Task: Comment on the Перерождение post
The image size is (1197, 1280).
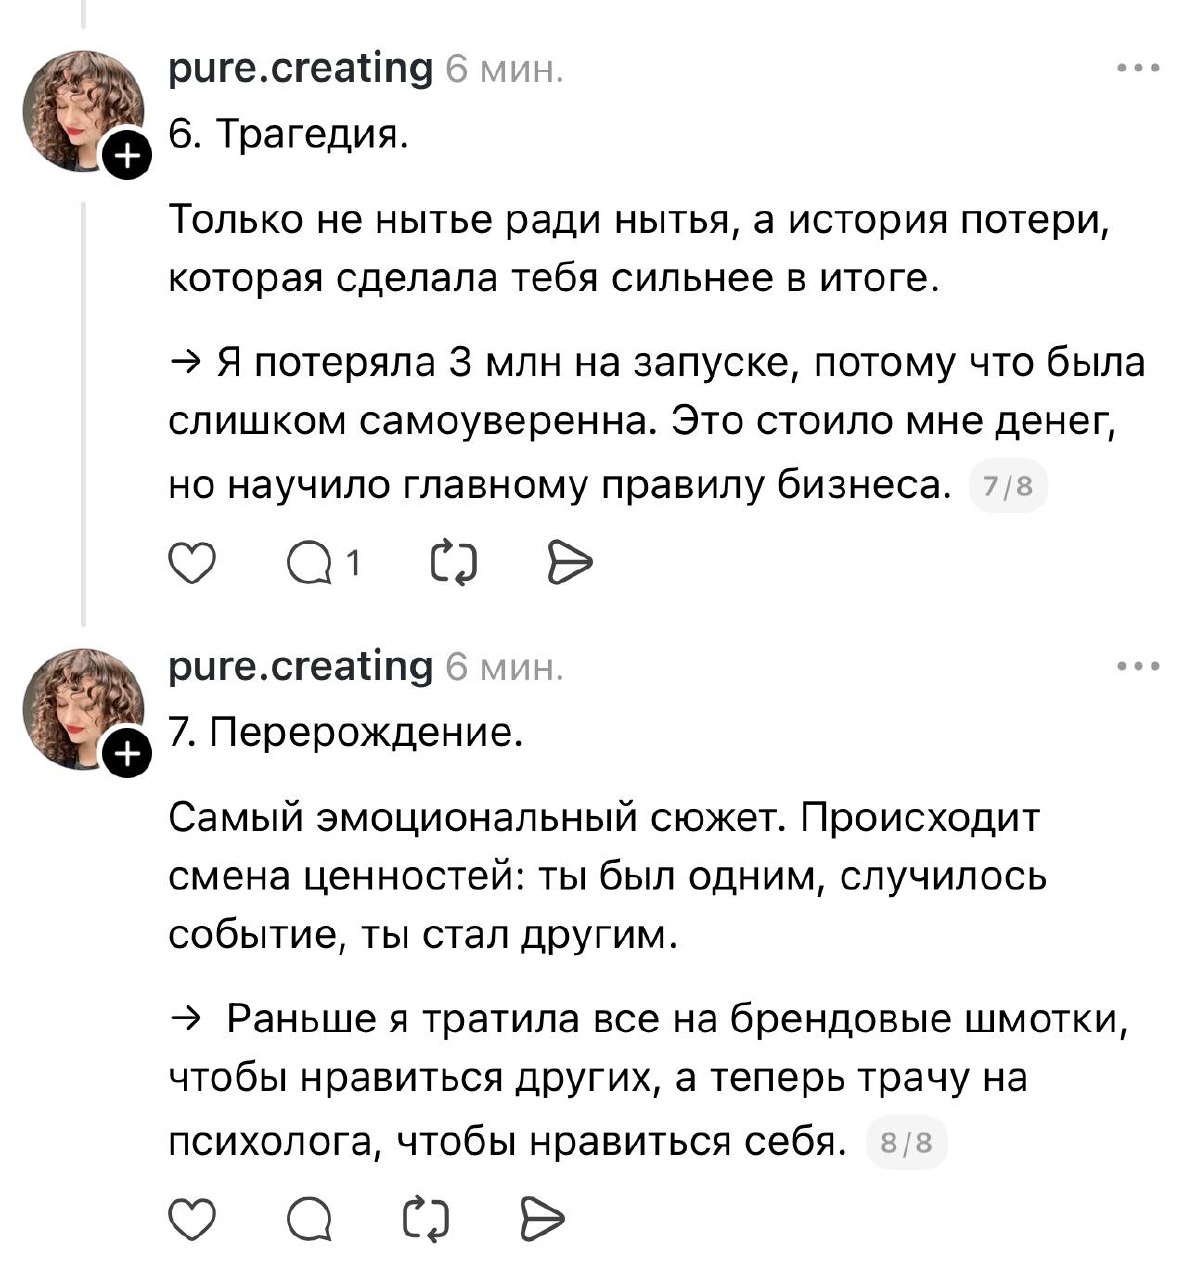Action: (312, 1218)
